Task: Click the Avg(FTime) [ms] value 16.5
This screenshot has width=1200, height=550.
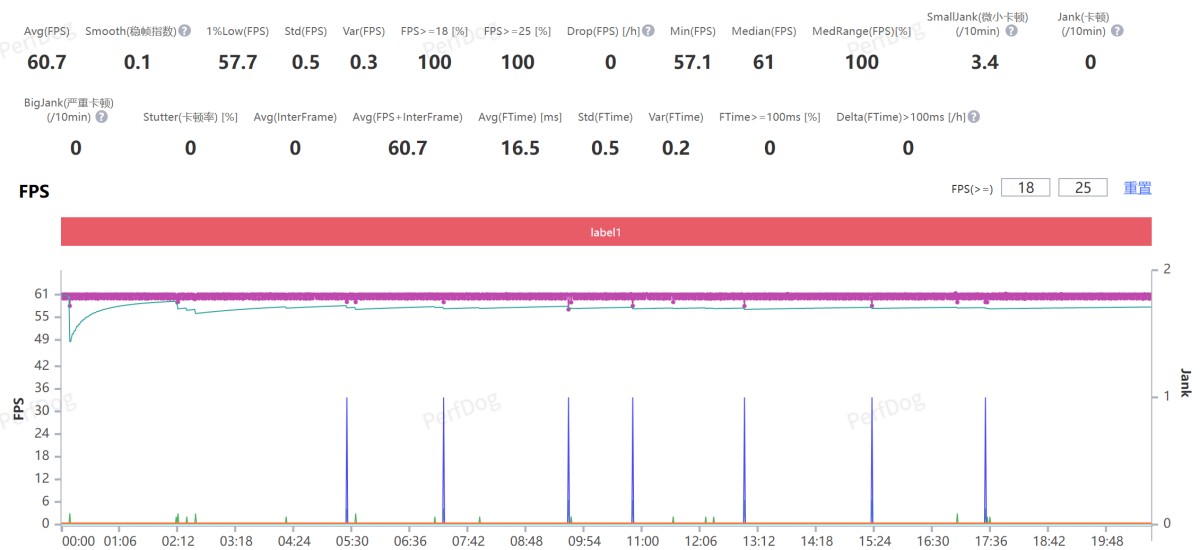Action: point(520,148)
